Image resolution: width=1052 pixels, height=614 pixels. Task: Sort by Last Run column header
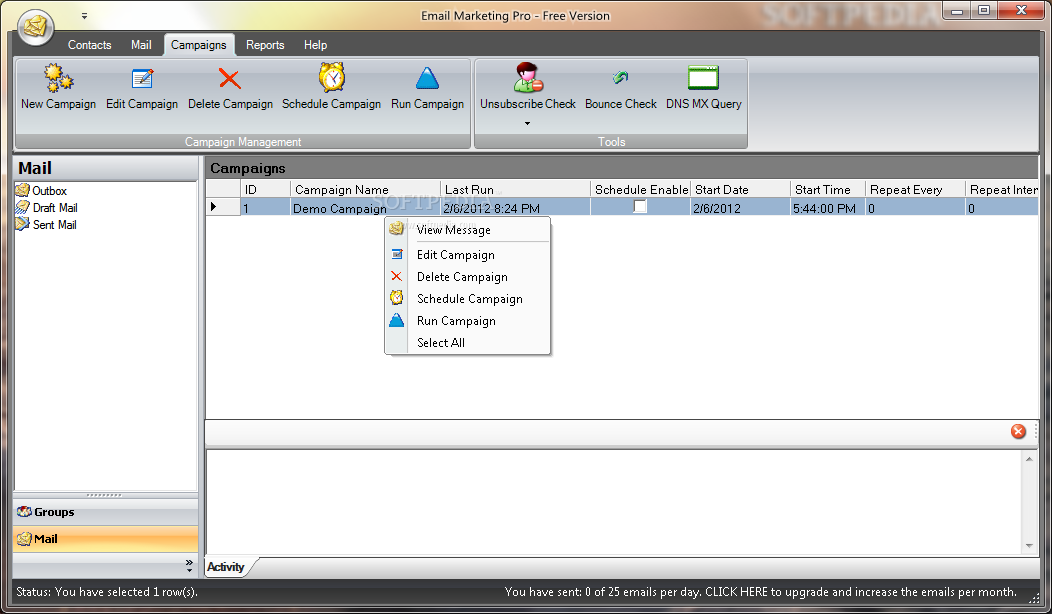coord(515,190)
